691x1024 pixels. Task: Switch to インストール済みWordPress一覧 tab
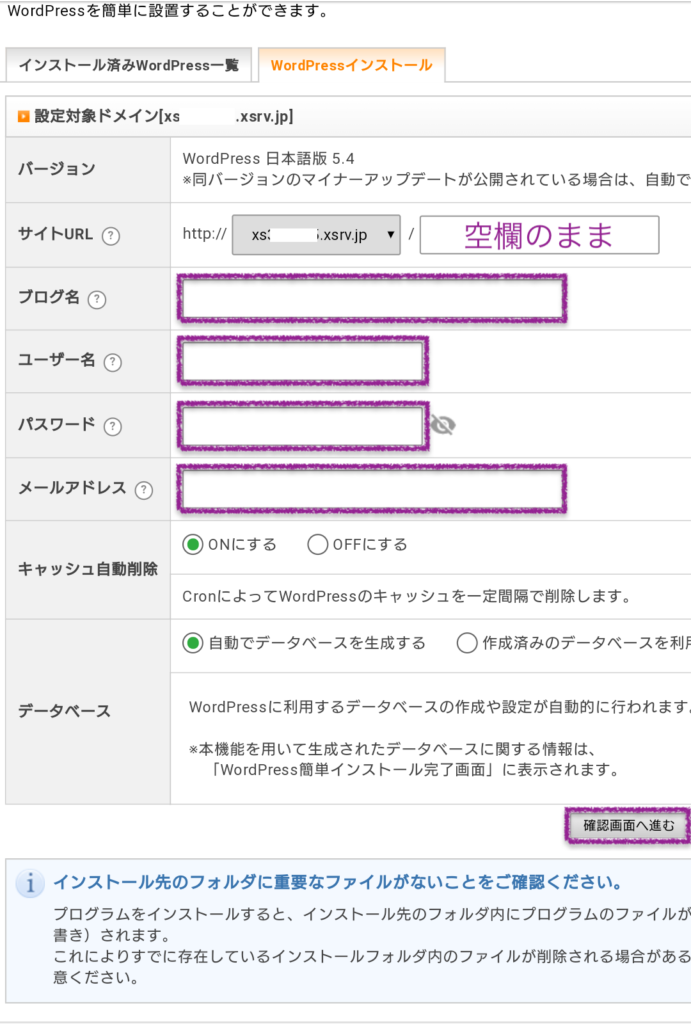128,65
